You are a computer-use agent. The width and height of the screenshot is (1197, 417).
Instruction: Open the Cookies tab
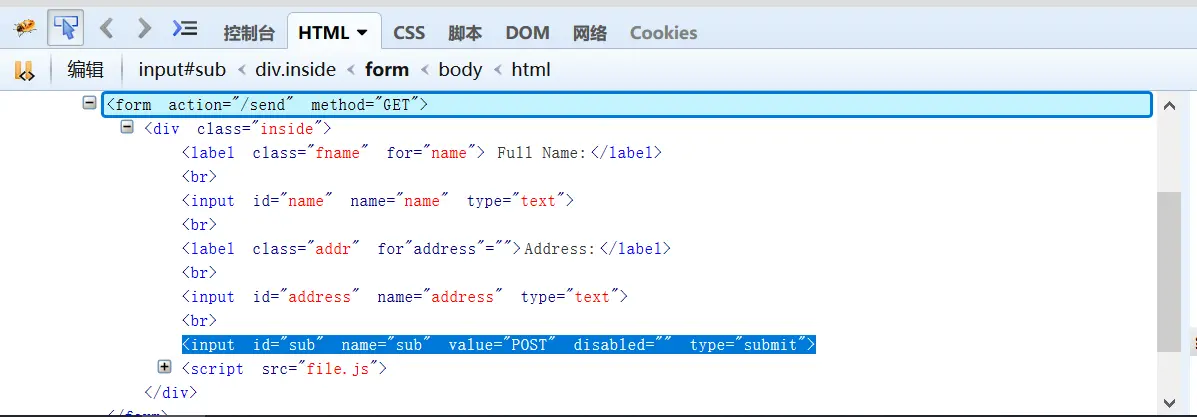coord(663,33)
